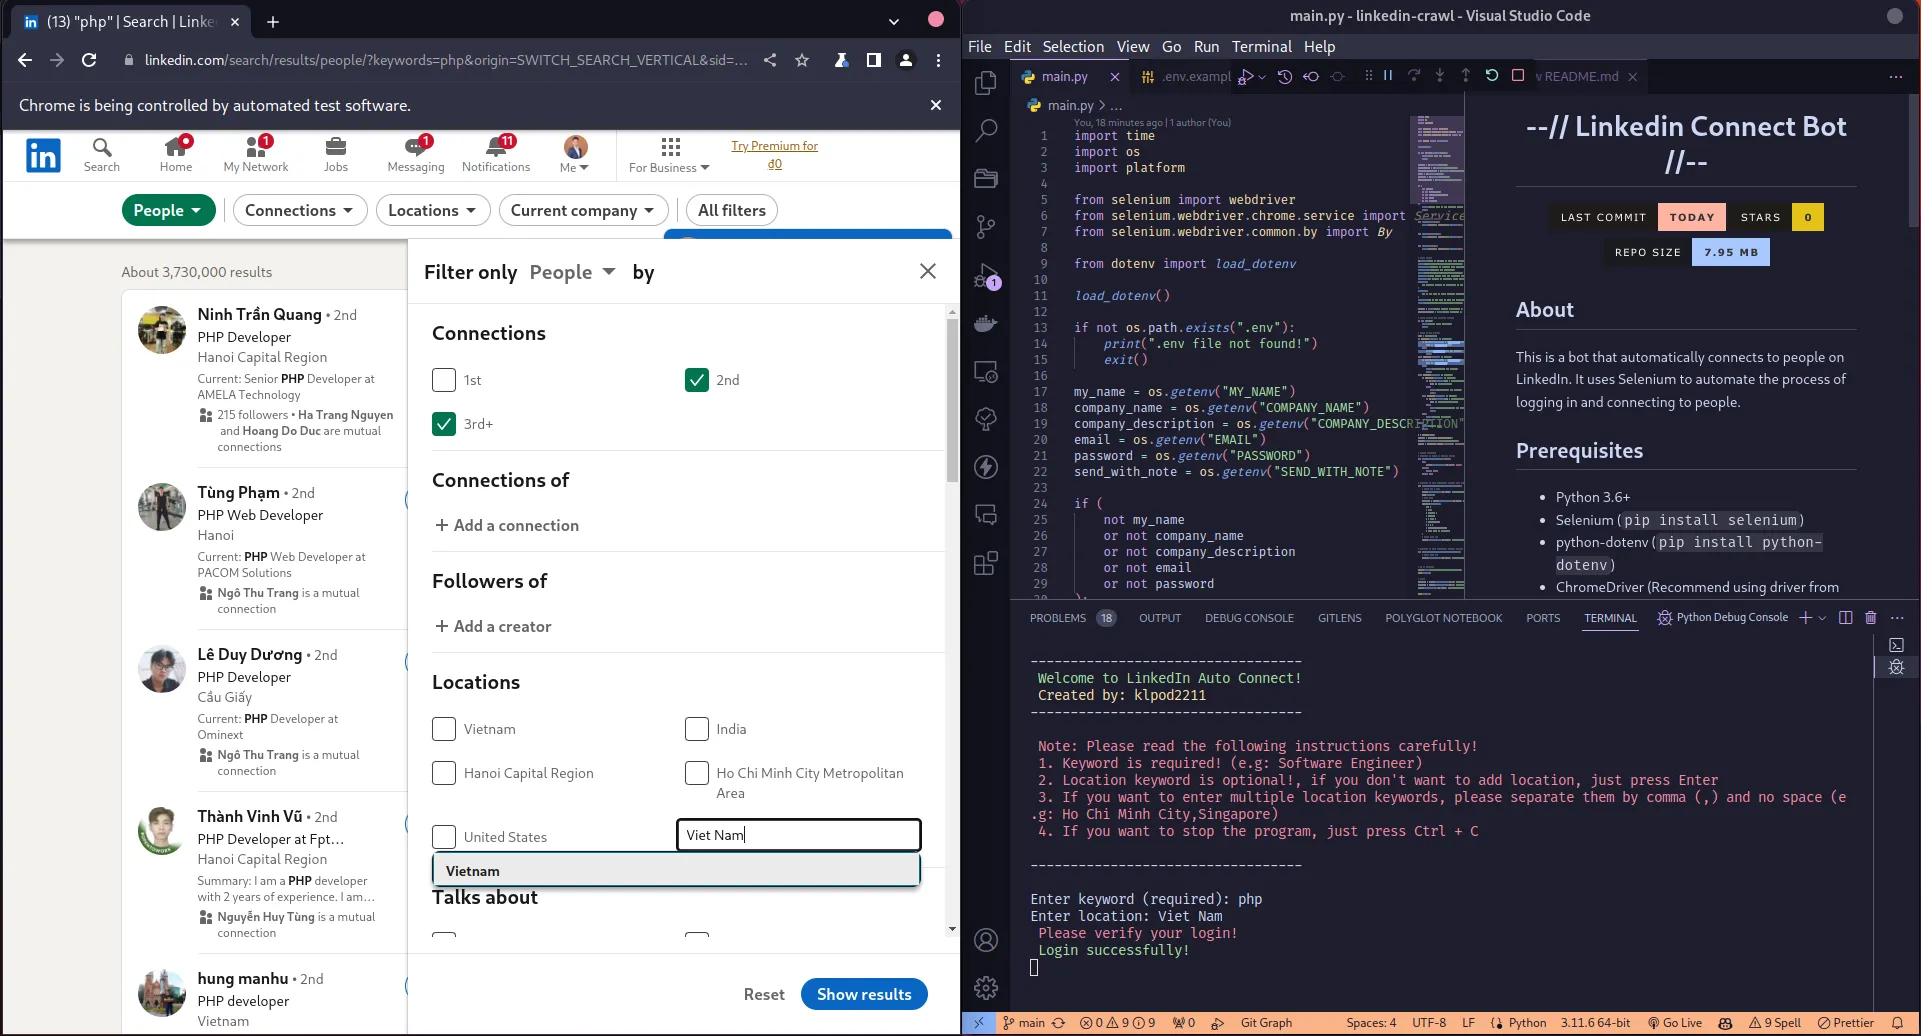Open Source Control view in VS Code
1921x1036 pixels.
click(986, 226)
